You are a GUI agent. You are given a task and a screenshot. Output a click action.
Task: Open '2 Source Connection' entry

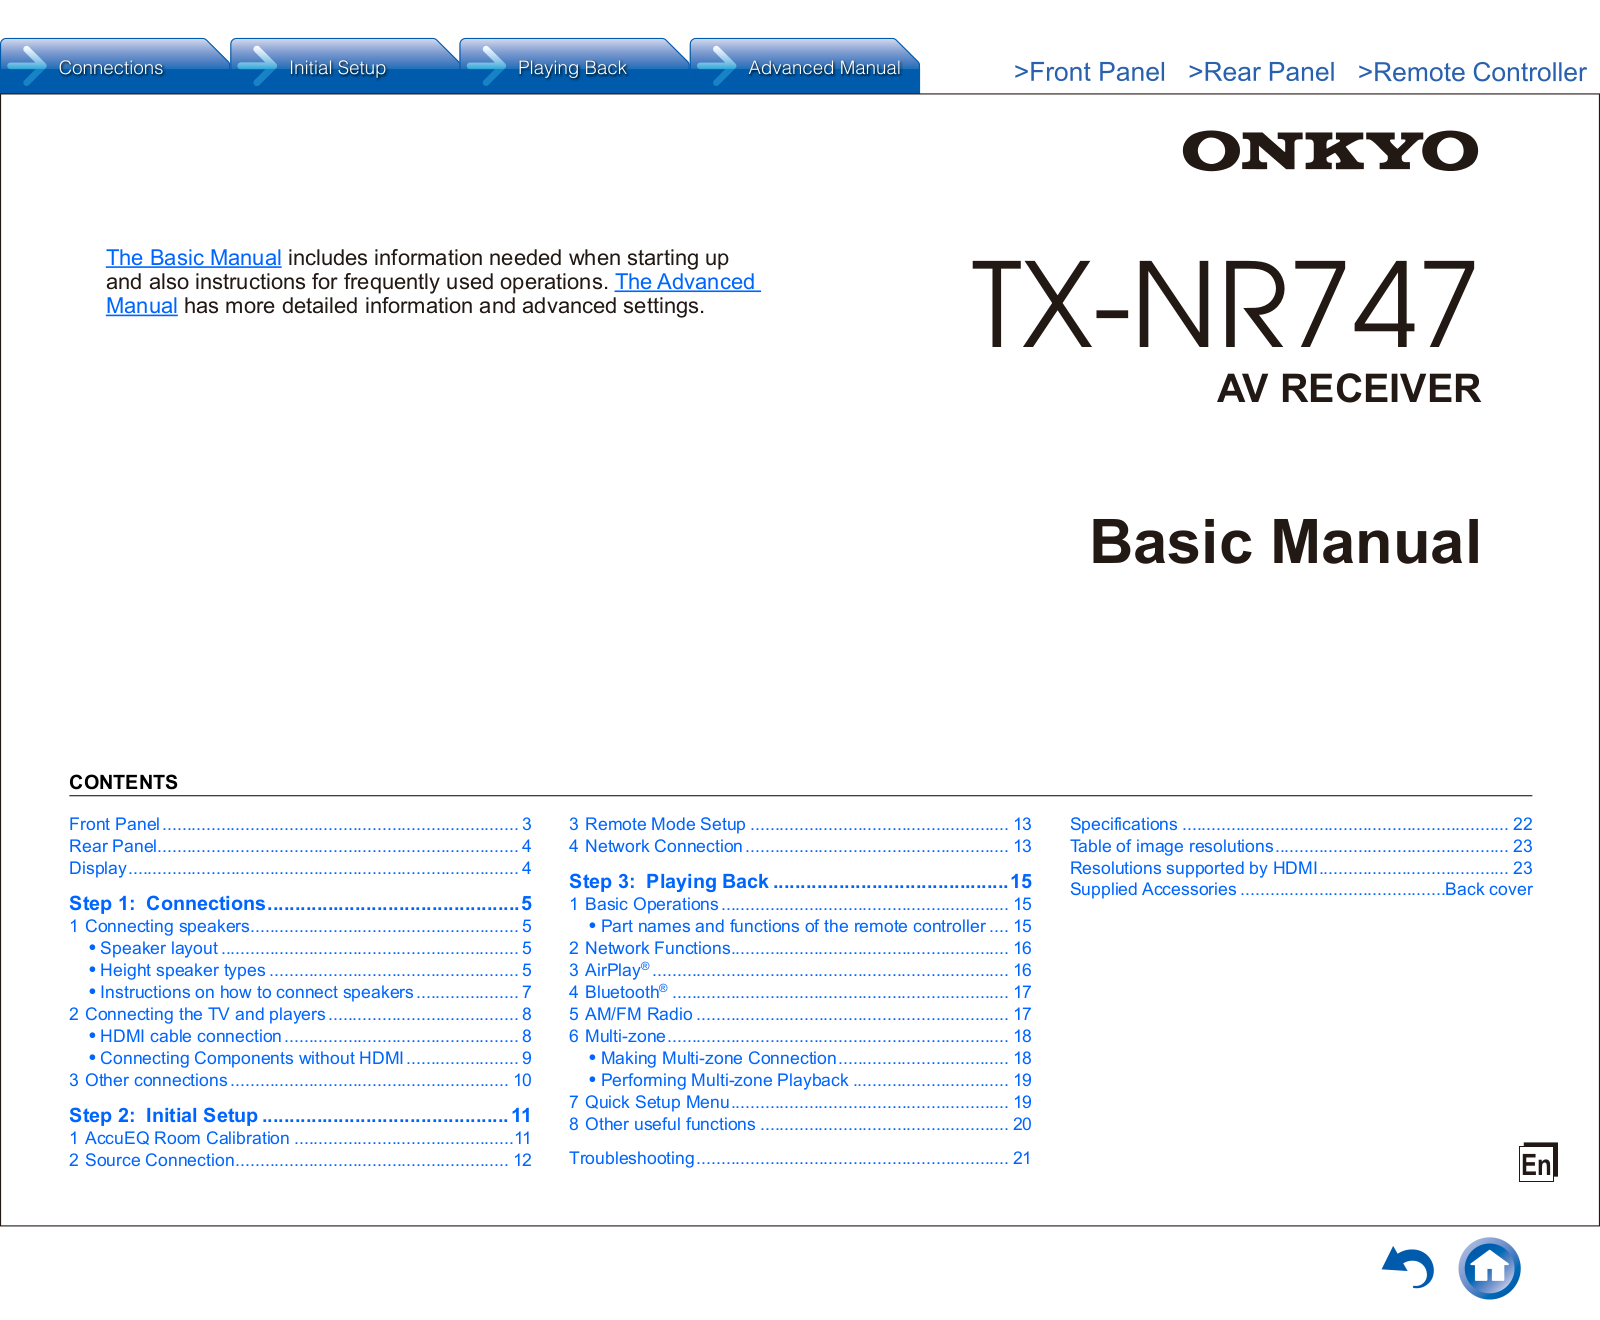300,1160
